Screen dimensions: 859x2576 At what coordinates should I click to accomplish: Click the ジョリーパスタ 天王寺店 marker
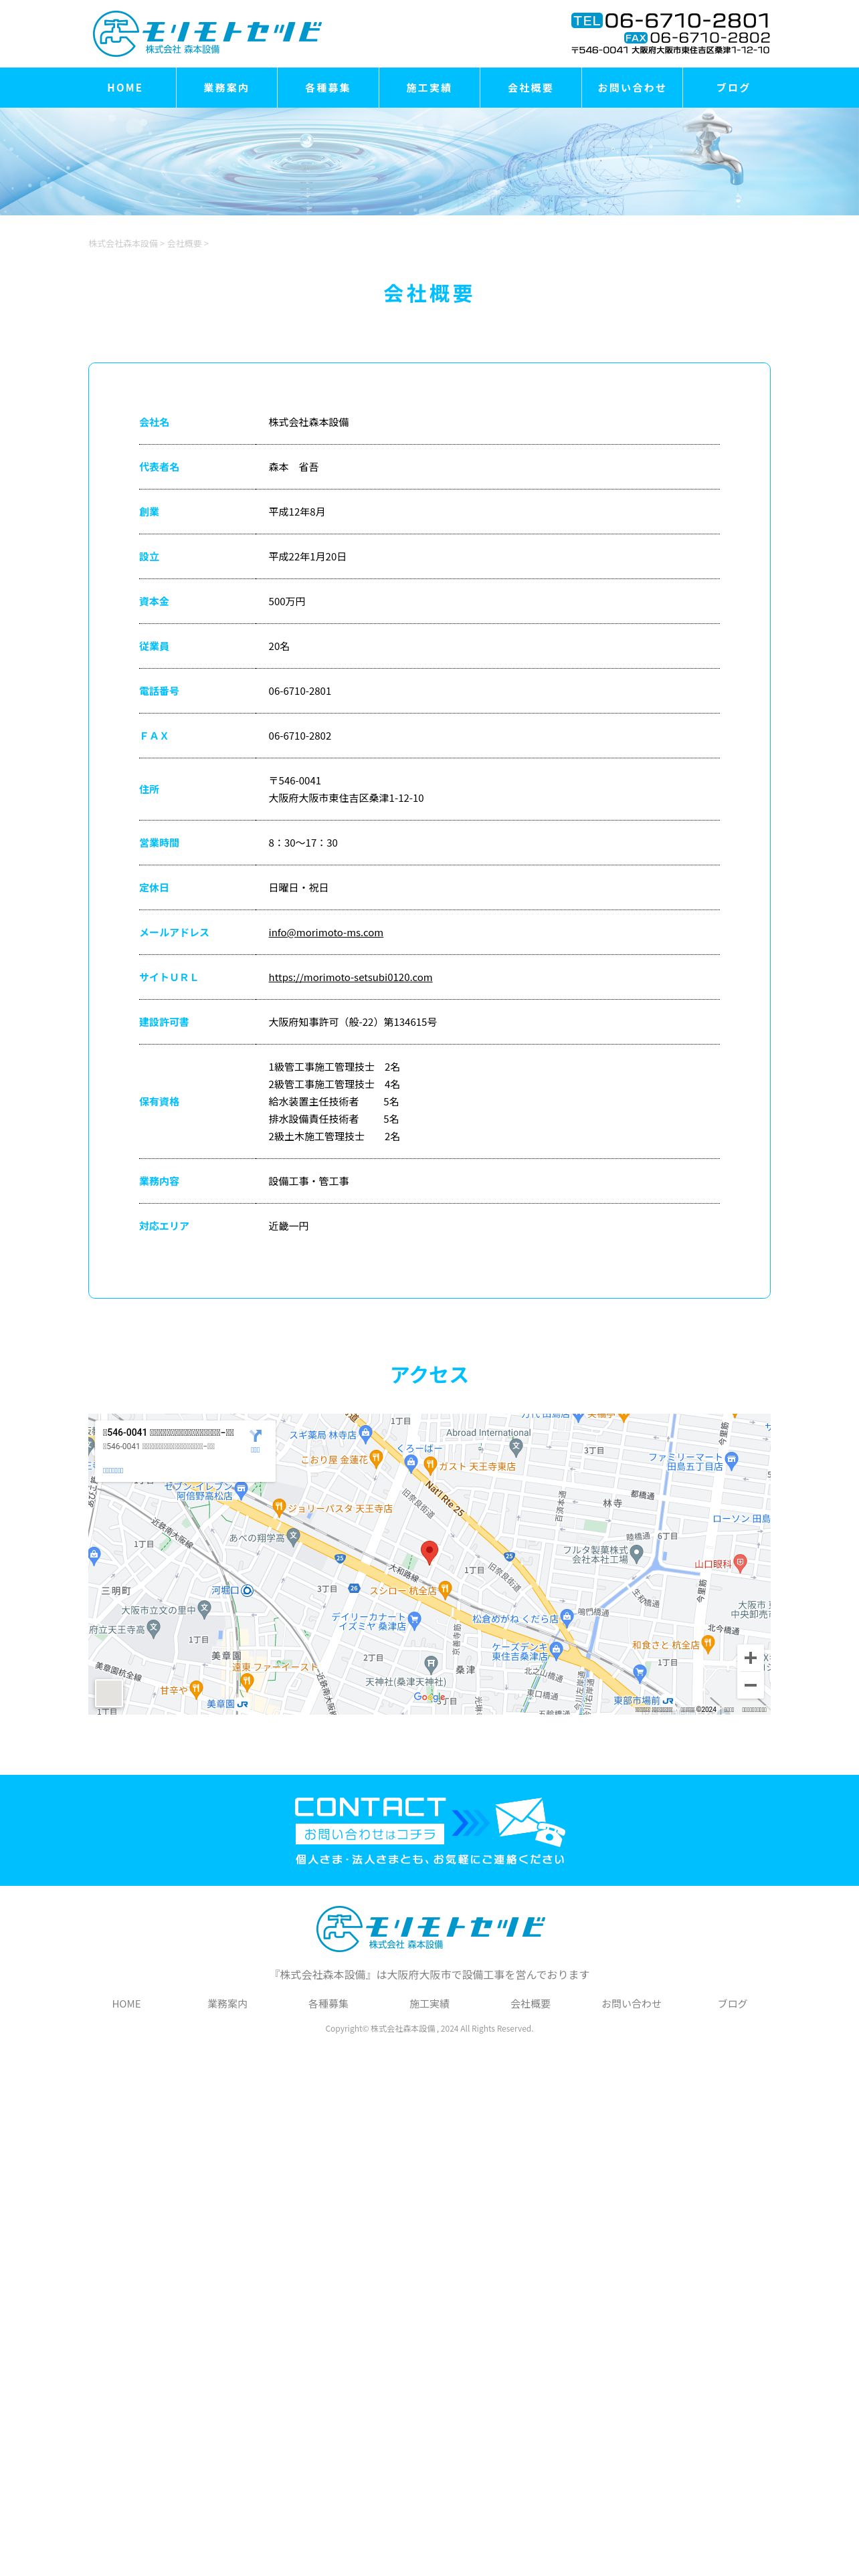(x=279, y=1507)
